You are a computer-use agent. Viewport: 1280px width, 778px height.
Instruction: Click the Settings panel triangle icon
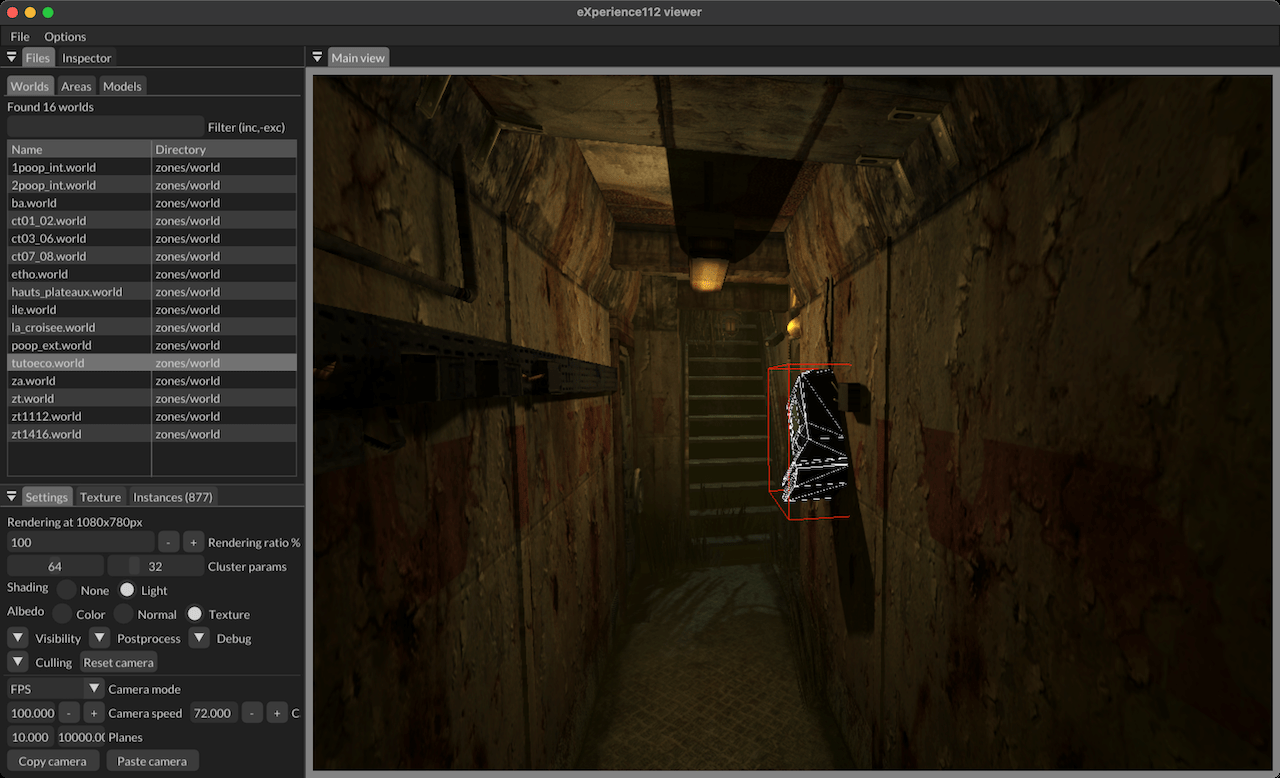12,497
